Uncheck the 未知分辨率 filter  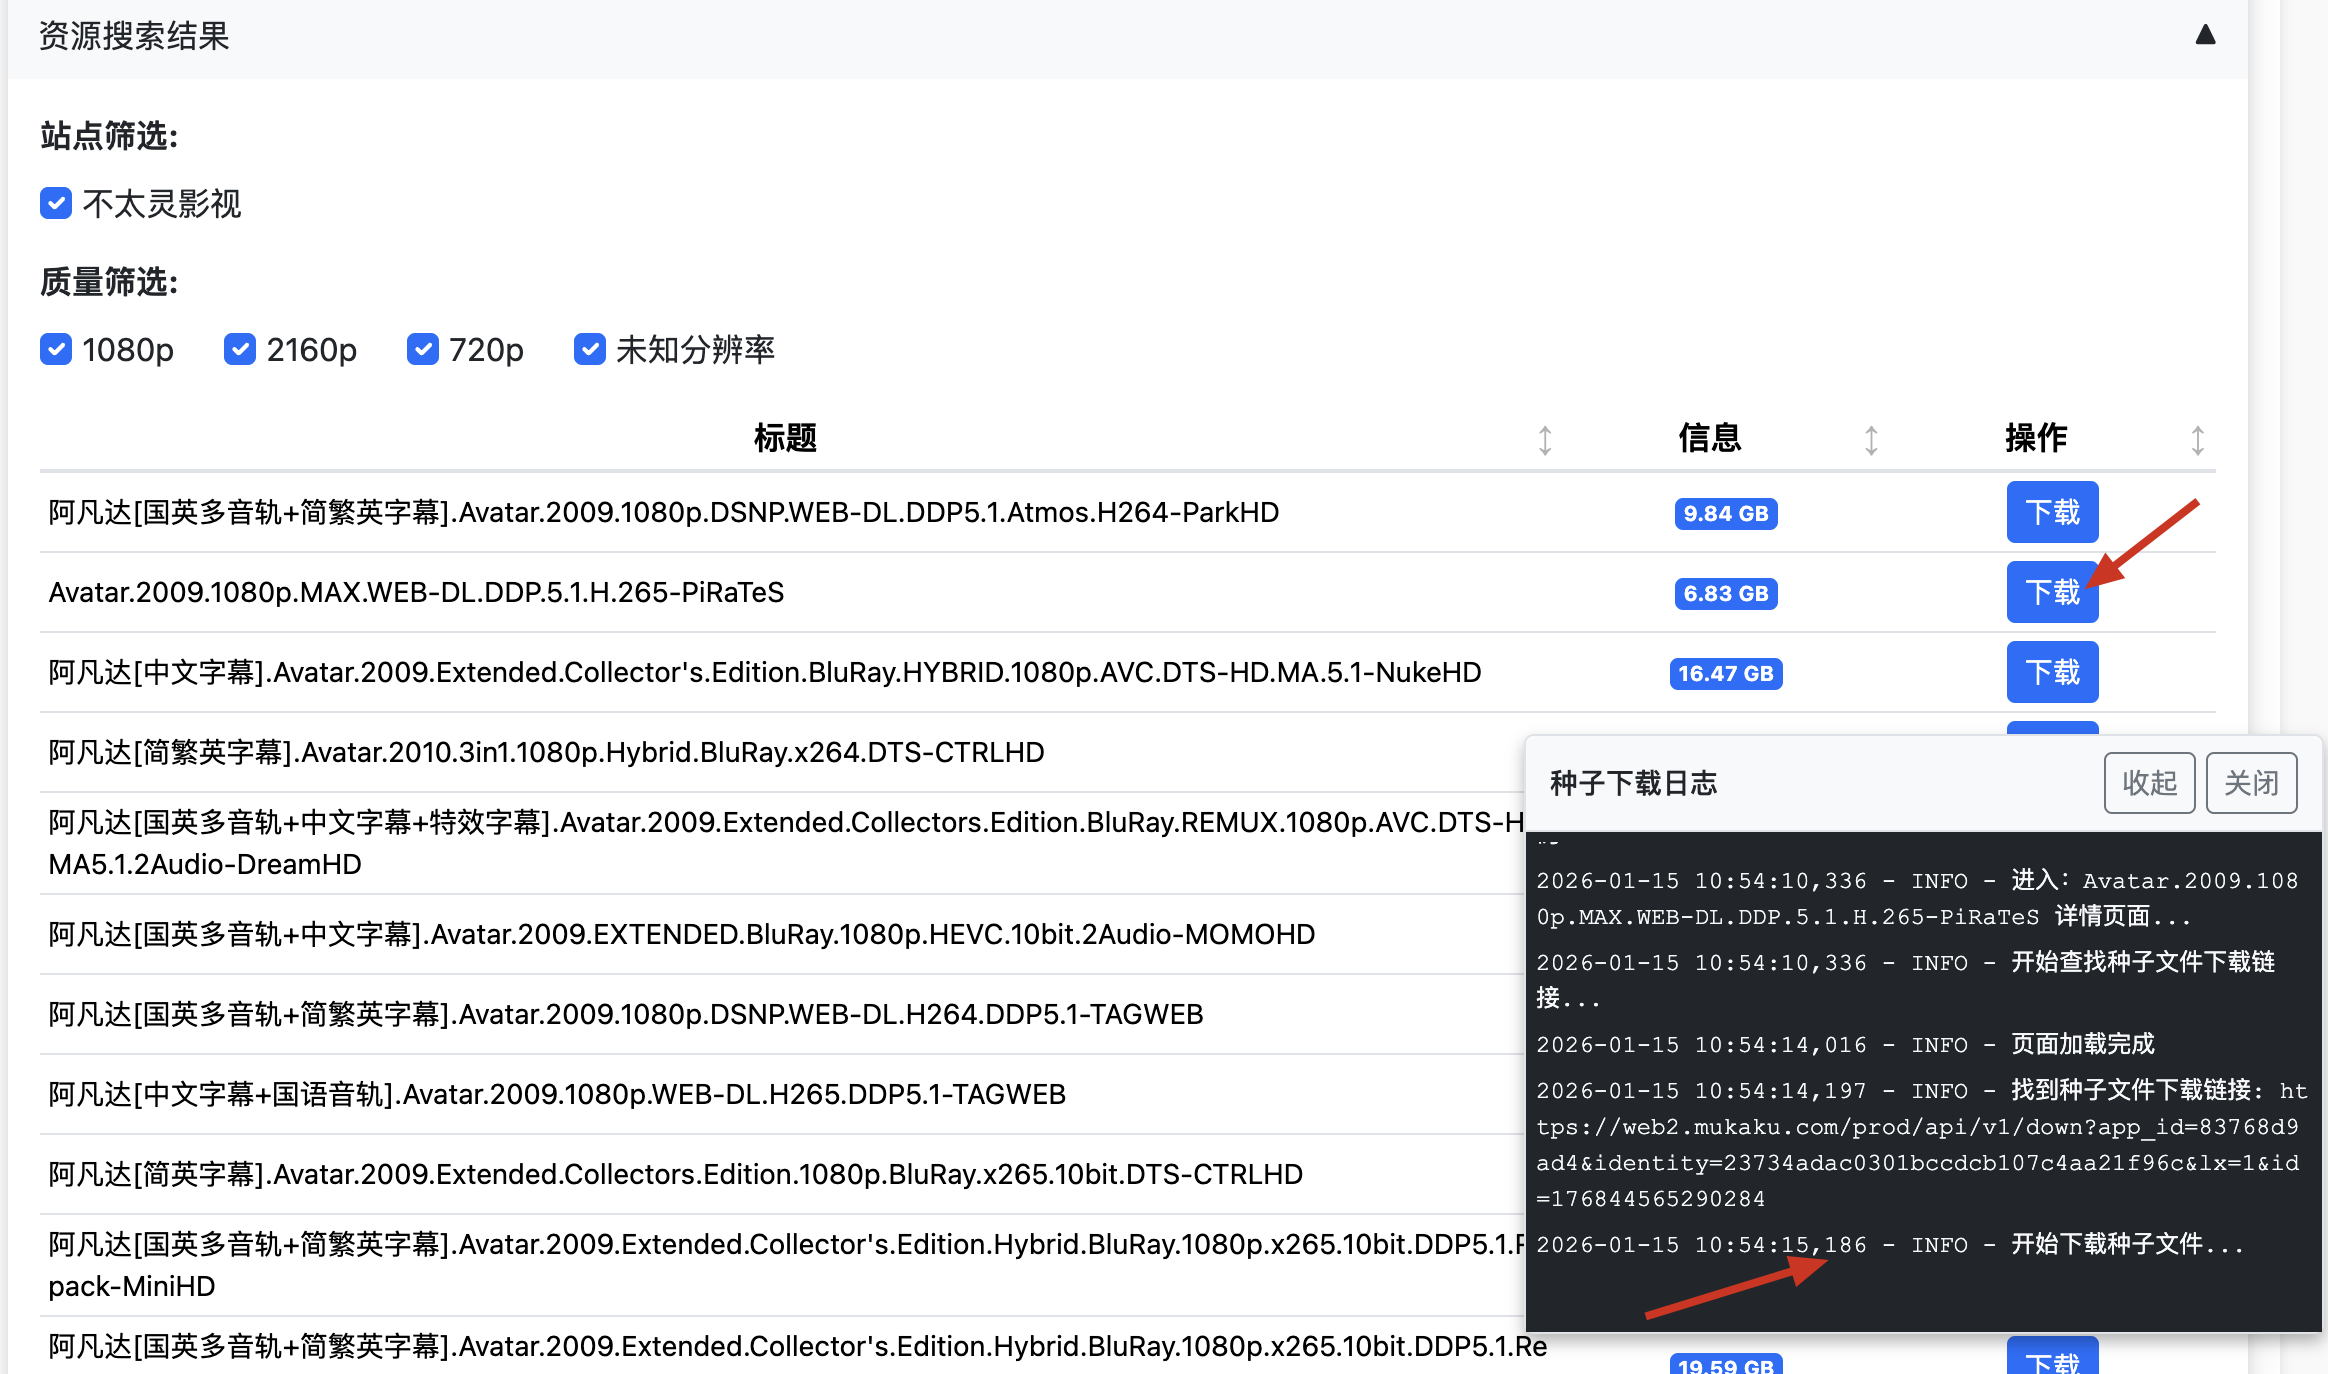point(590,349)
